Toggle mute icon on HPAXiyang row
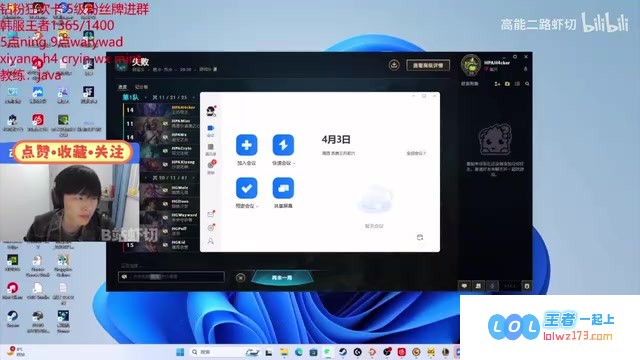This screenshot has height=360, width=640. (165, 164)
